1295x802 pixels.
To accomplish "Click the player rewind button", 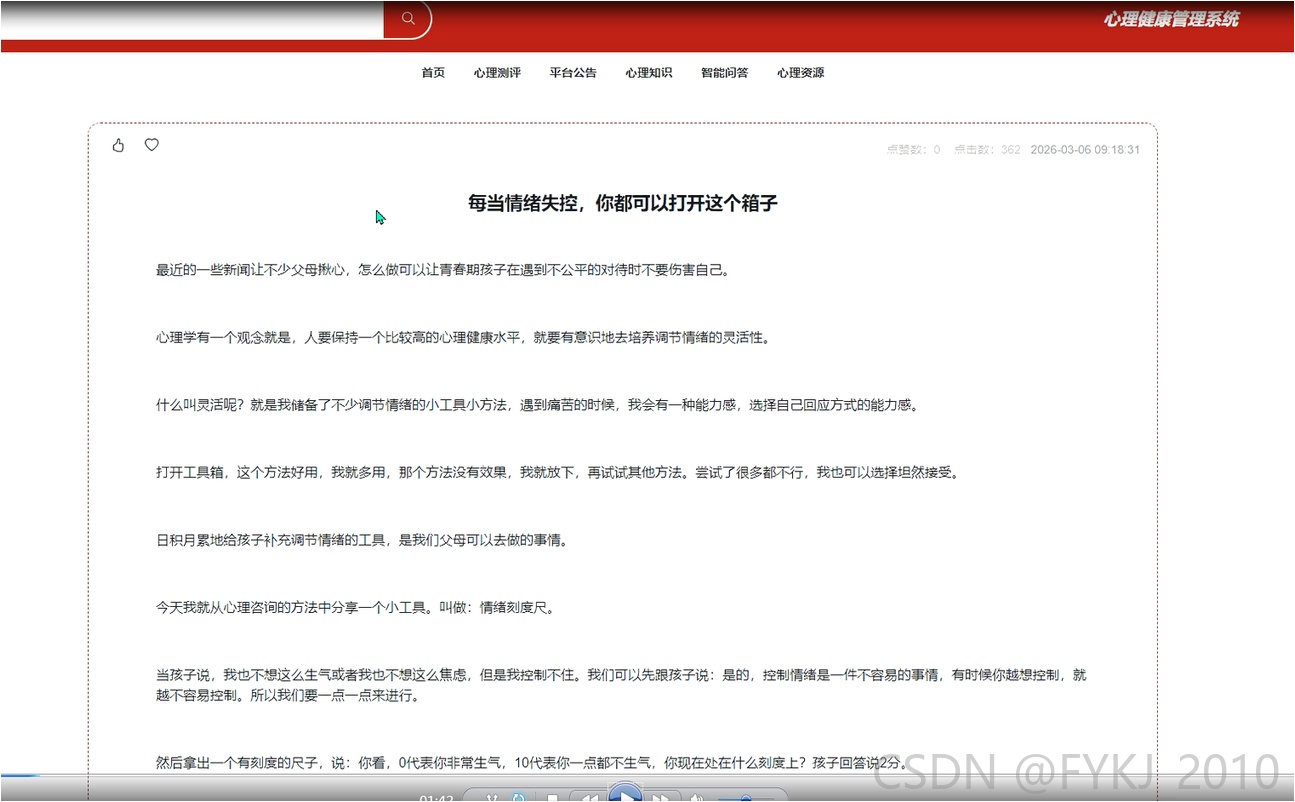I will pyautogui.click(x=590, y=798).
